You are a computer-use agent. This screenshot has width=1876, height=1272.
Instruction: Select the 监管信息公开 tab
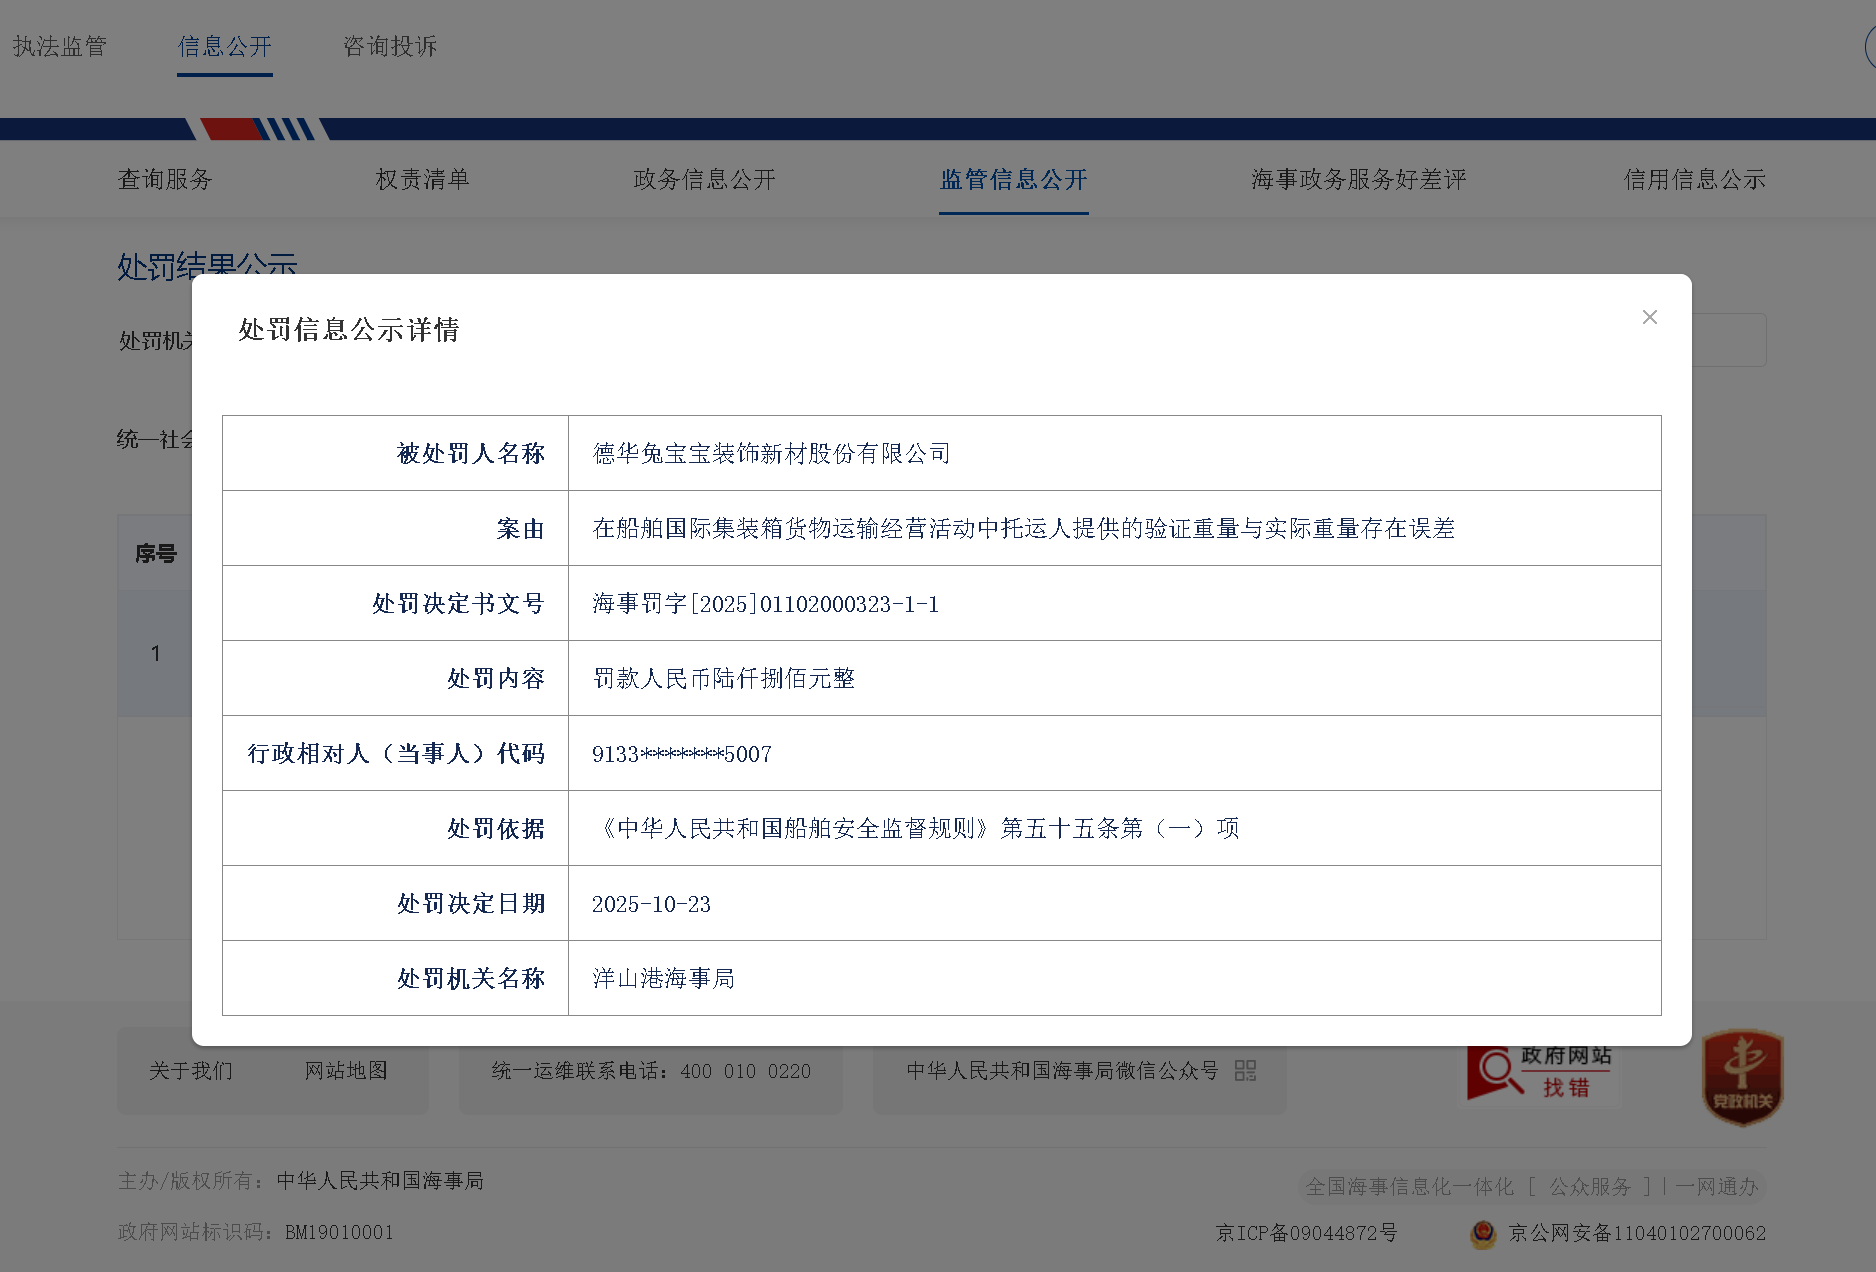pyautogui.click(x=1013, y=179)
